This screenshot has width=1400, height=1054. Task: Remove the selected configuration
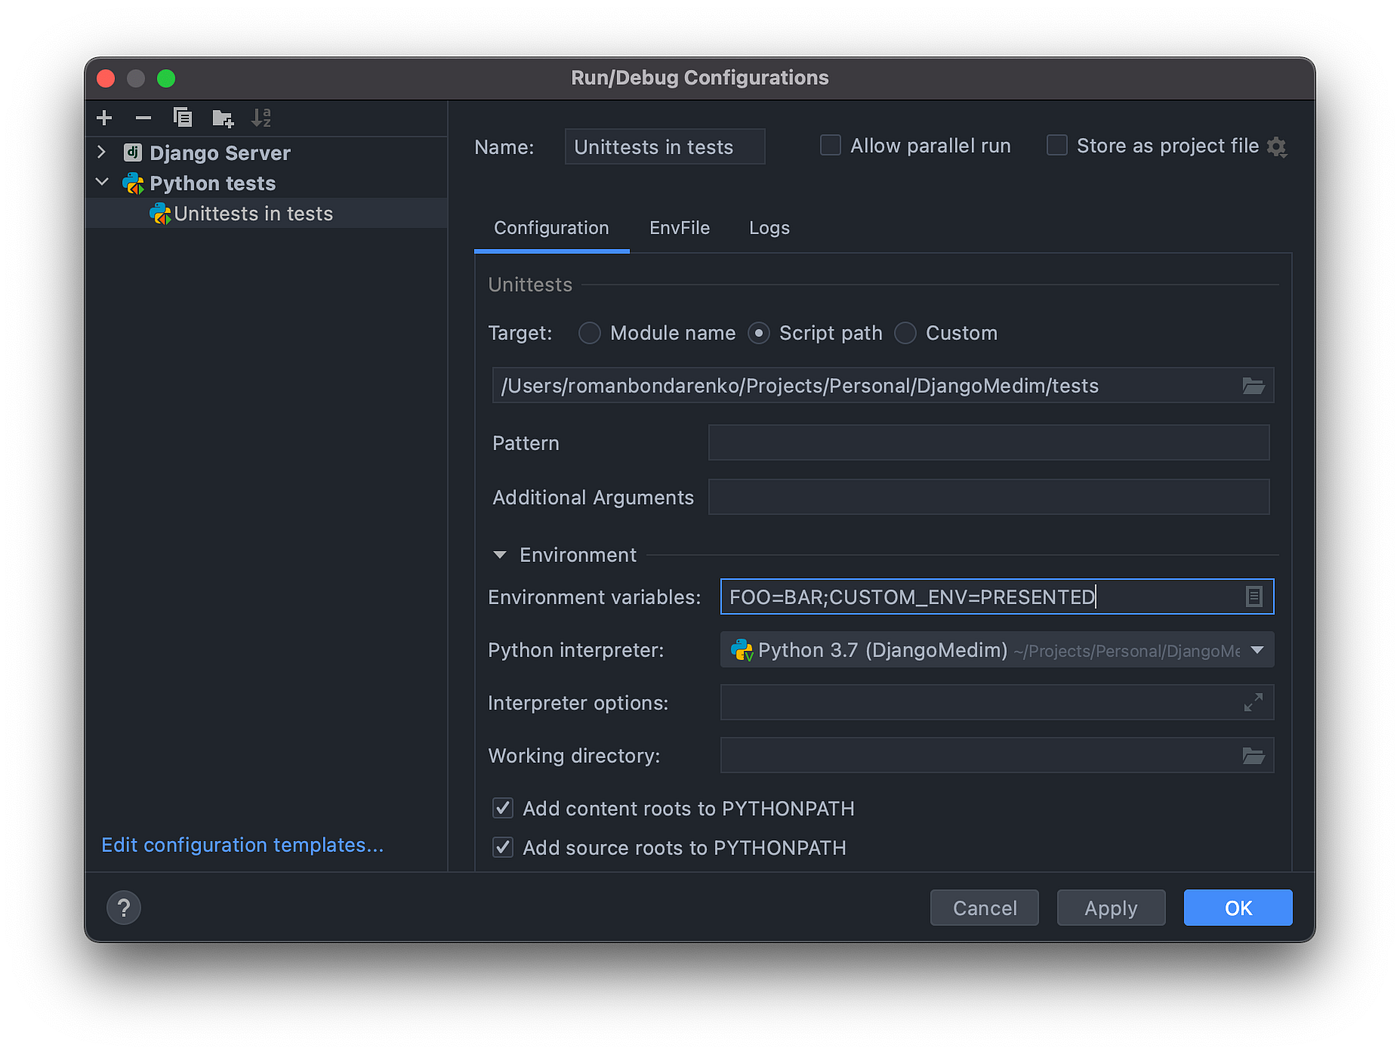click(x=143, y=117)
